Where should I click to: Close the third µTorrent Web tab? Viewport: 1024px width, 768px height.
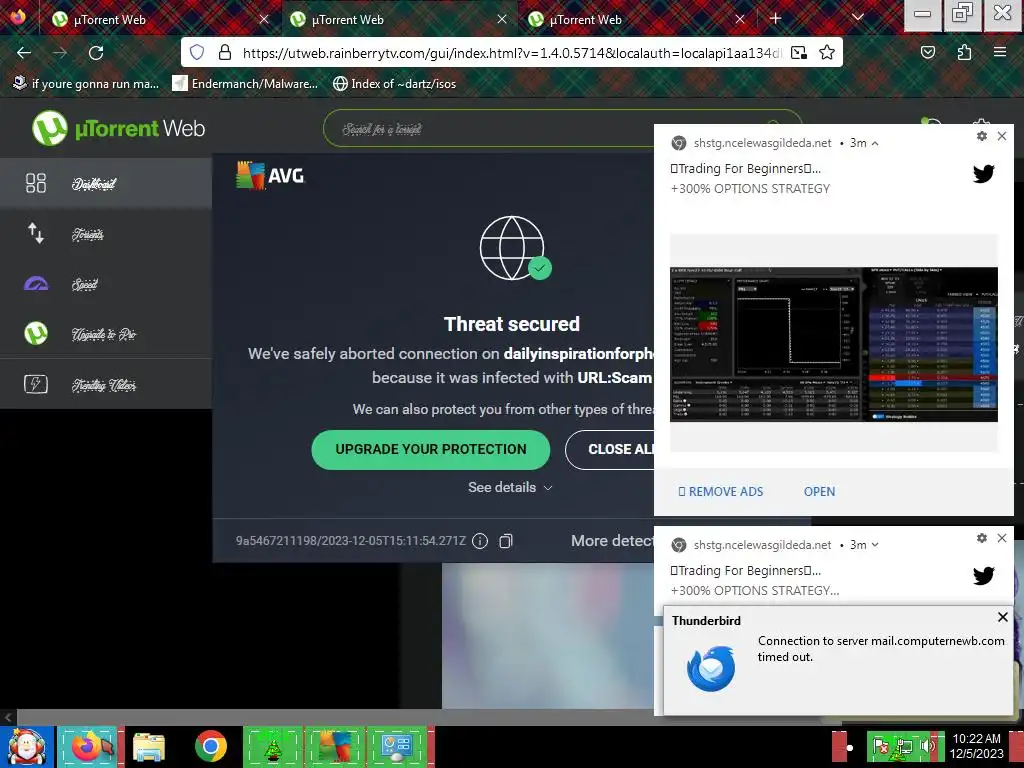739,20
